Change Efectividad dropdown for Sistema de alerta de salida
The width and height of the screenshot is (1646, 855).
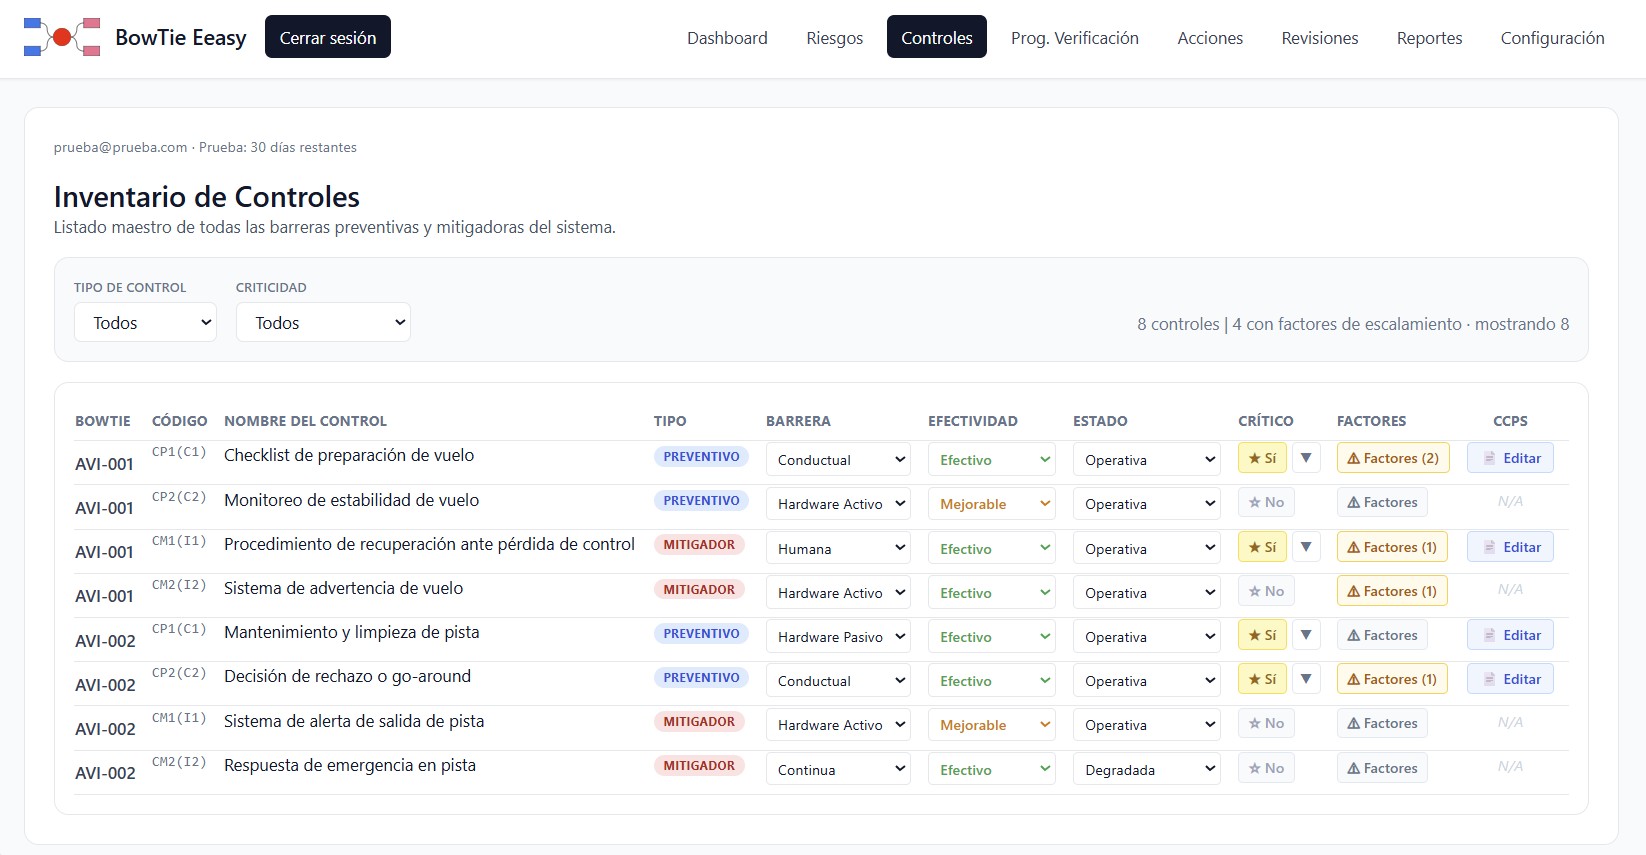[x=991, y=725]
